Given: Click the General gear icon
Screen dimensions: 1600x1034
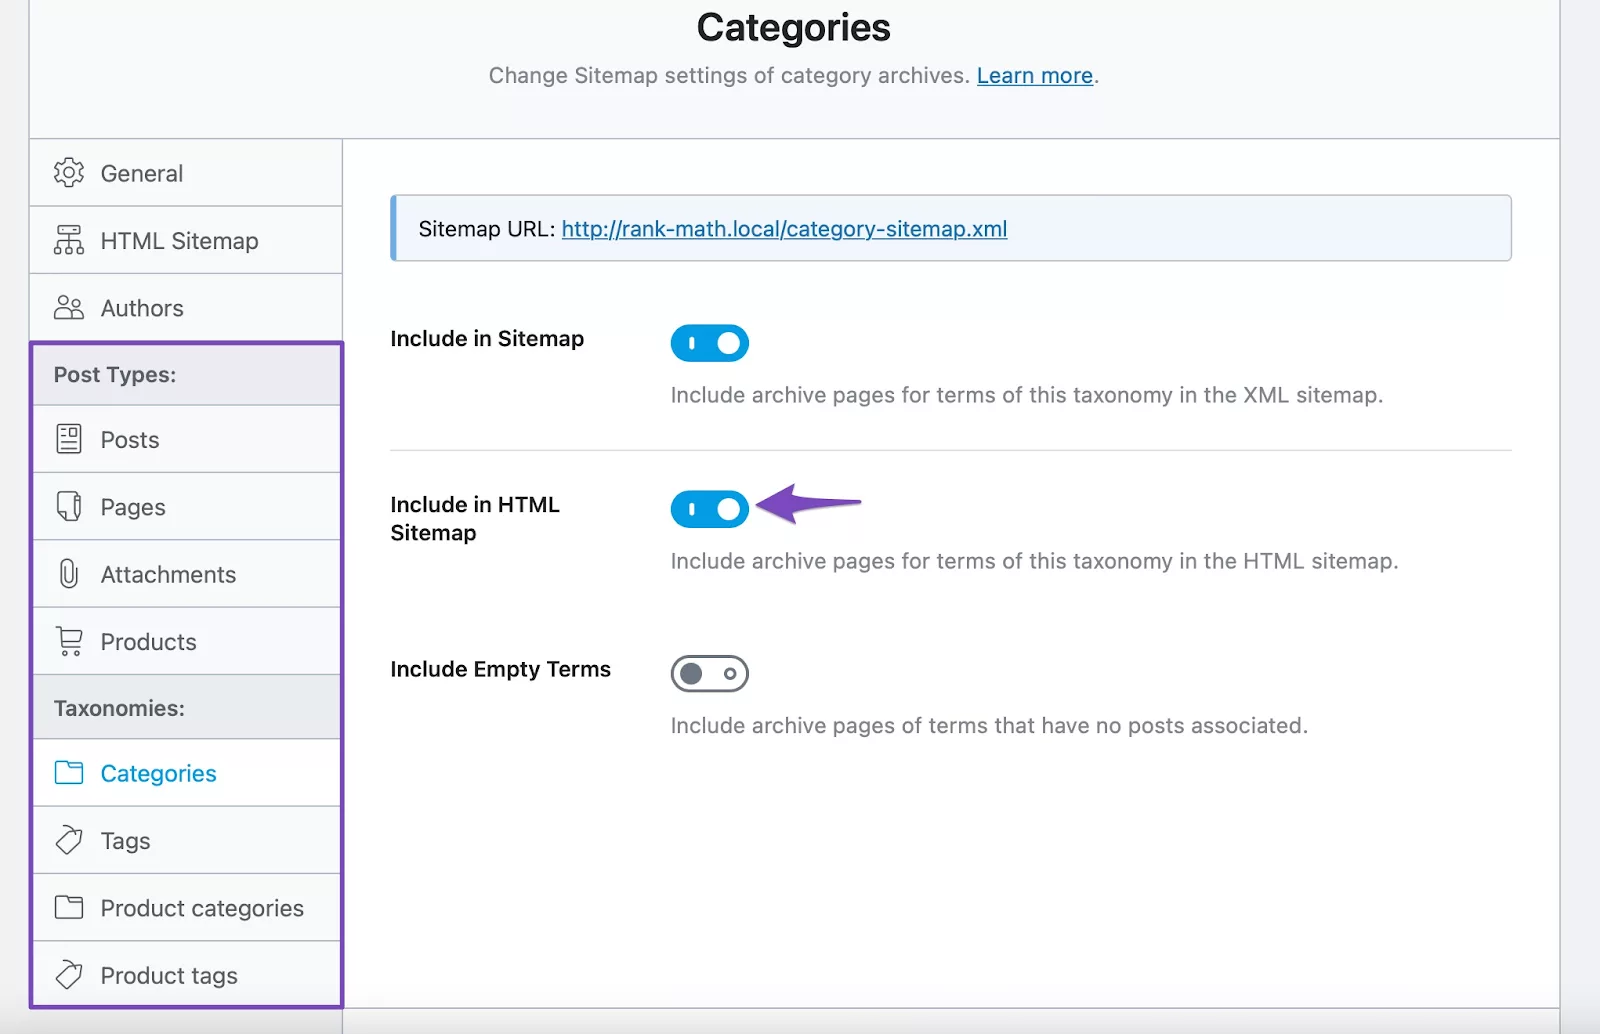Looking at the screenshot, I should pos(69,172).
